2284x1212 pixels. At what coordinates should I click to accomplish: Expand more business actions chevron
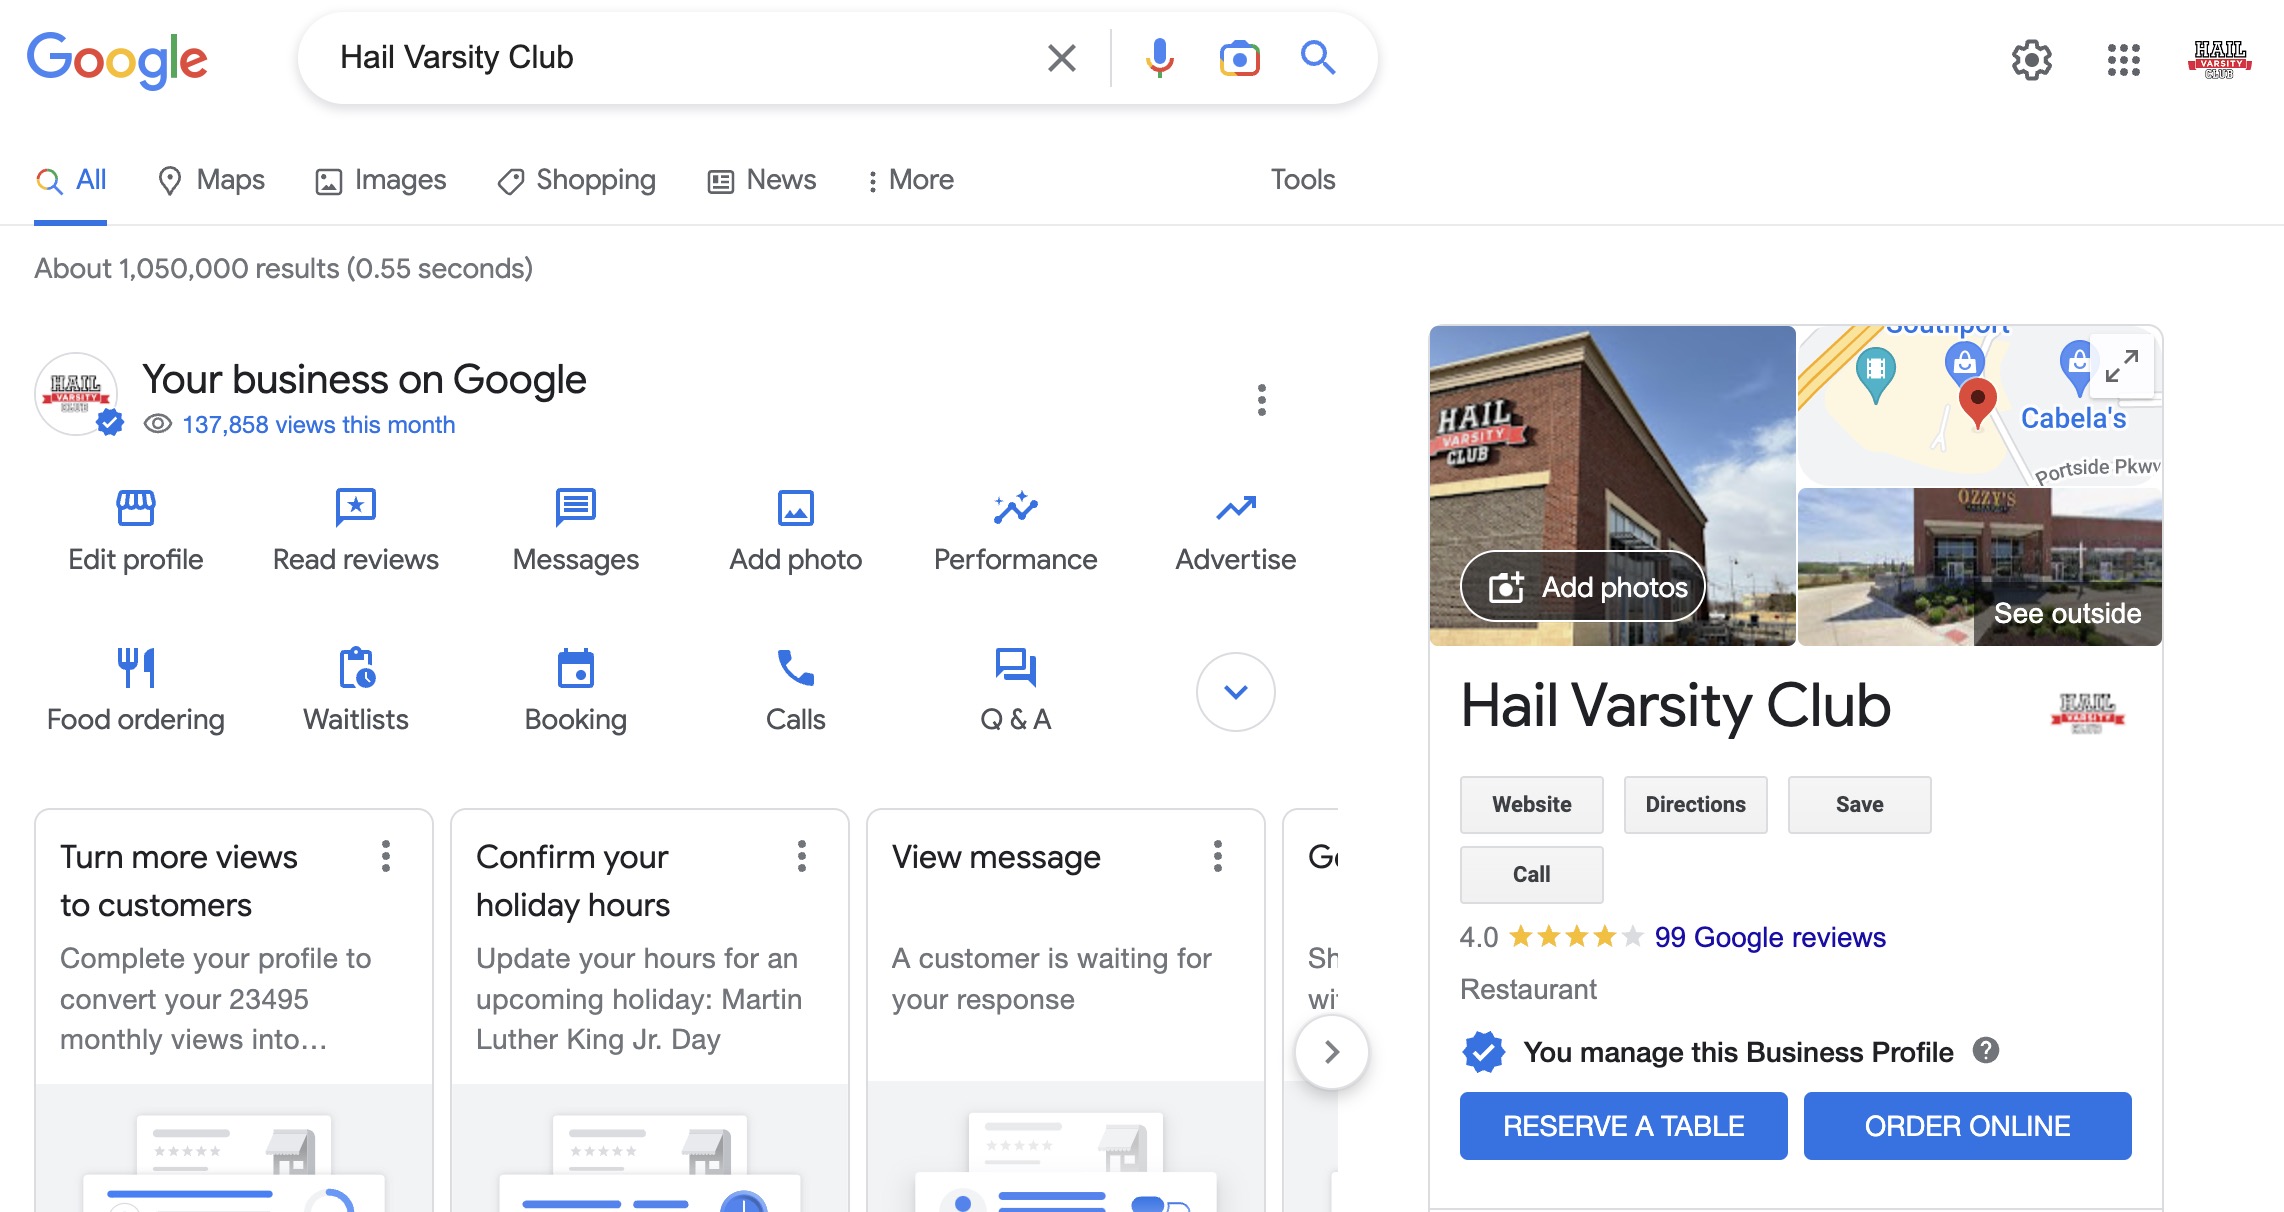click(x=1235, y=692)
